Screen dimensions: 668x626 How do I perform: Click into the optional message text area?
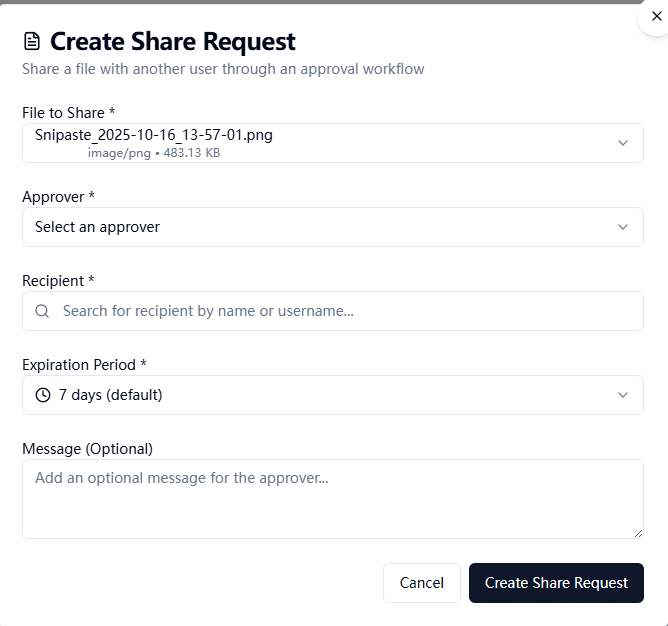click(x=332, y=498)
